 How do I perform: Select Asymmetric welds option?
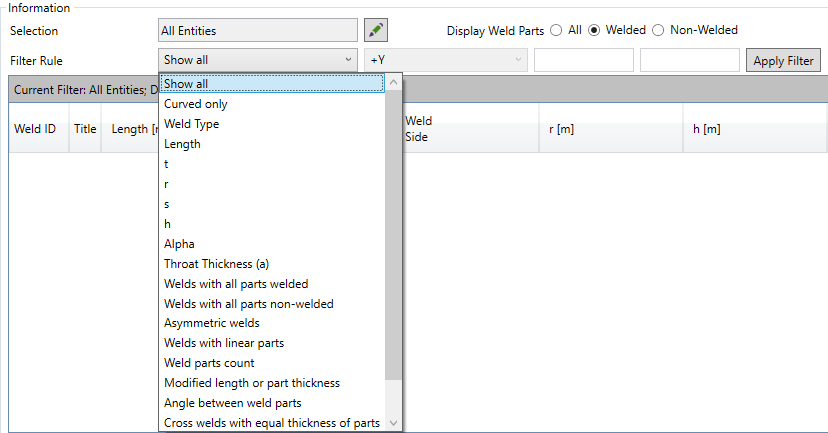[x=211, y=323]
